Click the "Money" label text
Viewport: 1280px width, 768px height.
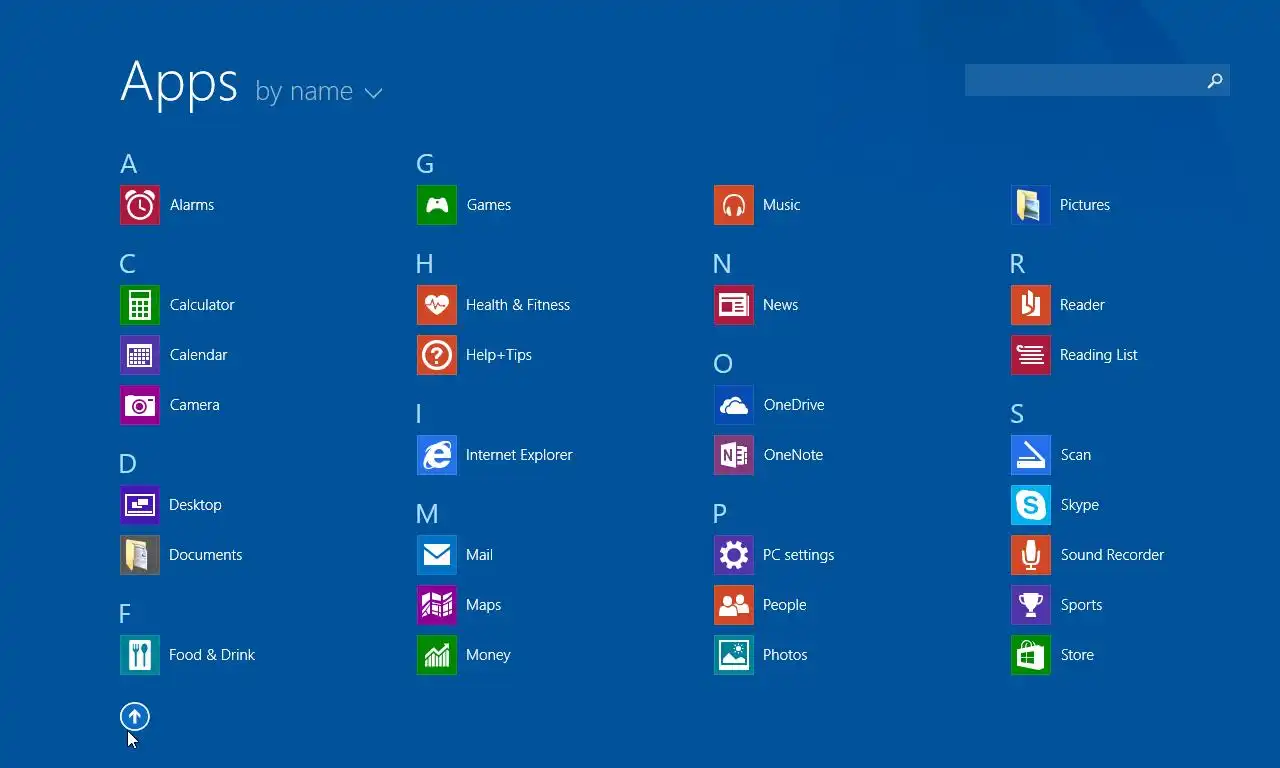click(488, 655)
